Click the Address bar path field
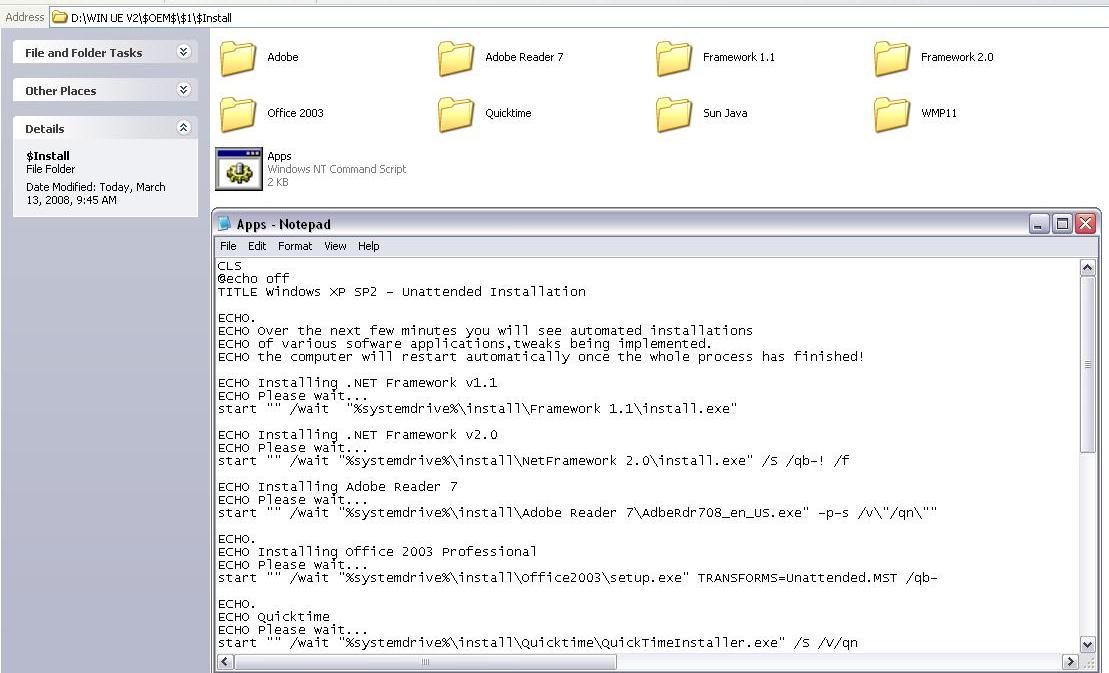 [579, 18]
